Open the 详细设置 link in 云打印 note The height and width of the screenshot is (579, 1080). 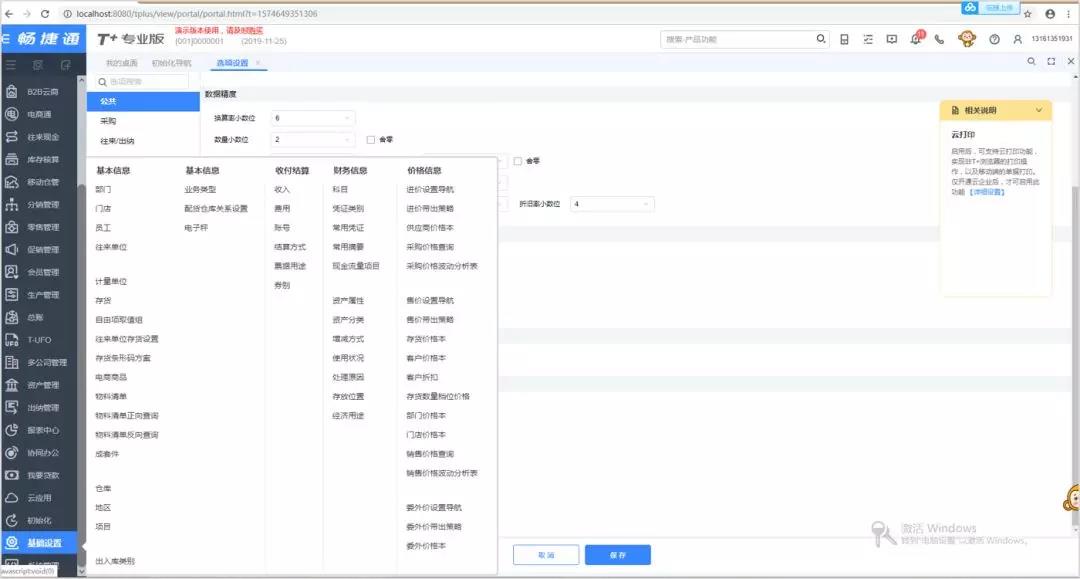pyautogui.click(x=987, y=192)
